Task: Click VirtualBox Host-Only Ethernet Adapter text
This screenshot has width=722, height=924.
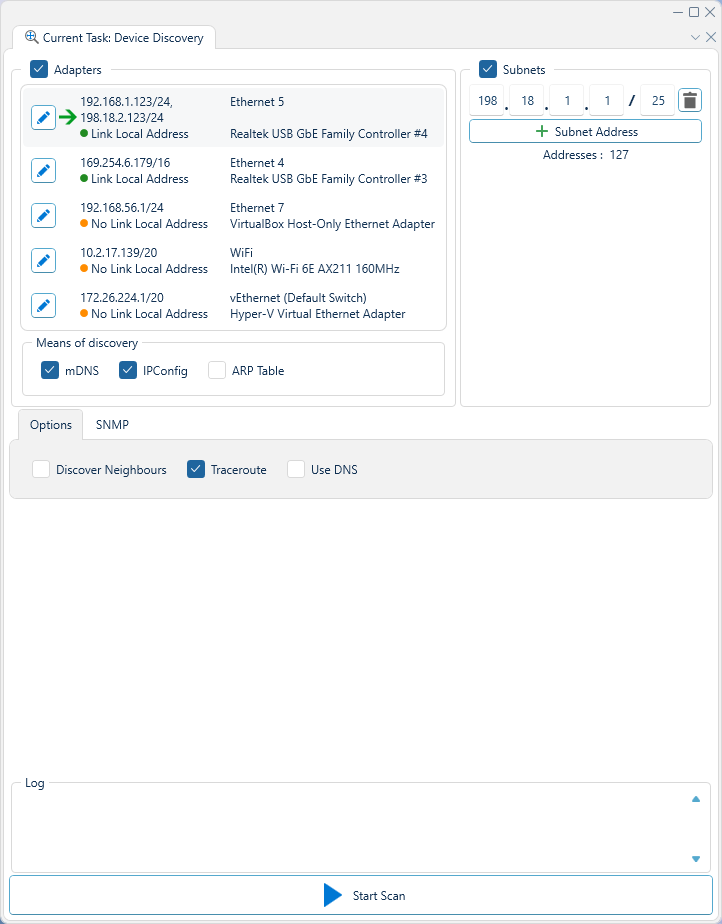Action: point(332,224)
